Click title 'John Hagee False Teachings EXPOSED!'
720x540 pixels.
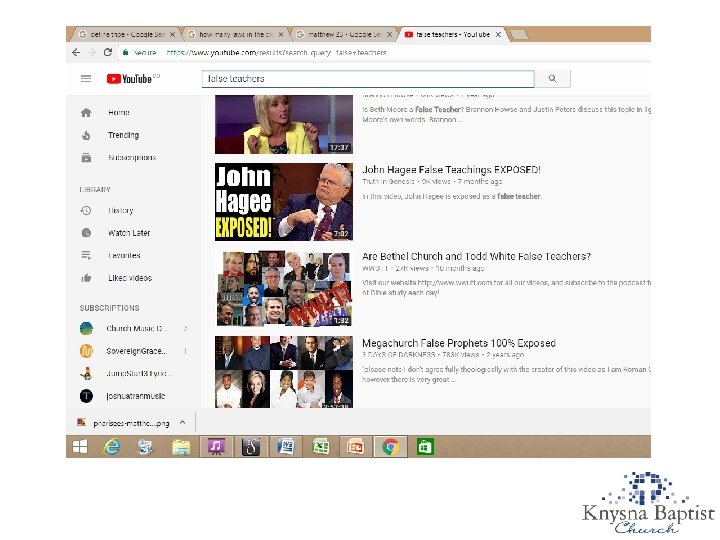pos(451,169)
